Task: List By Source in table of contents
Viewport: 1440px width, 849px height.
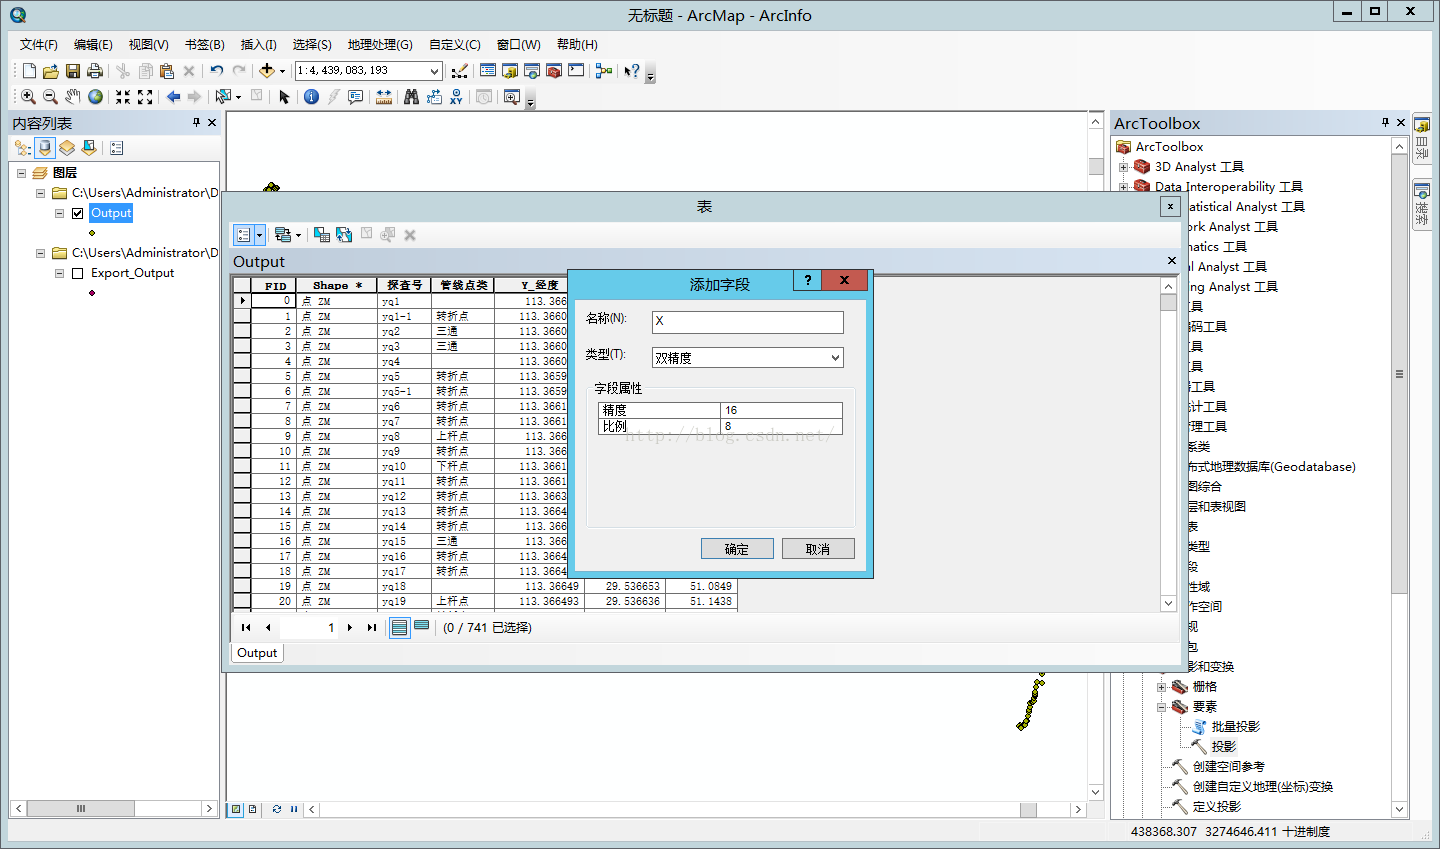Action: (x=45, y=148)
